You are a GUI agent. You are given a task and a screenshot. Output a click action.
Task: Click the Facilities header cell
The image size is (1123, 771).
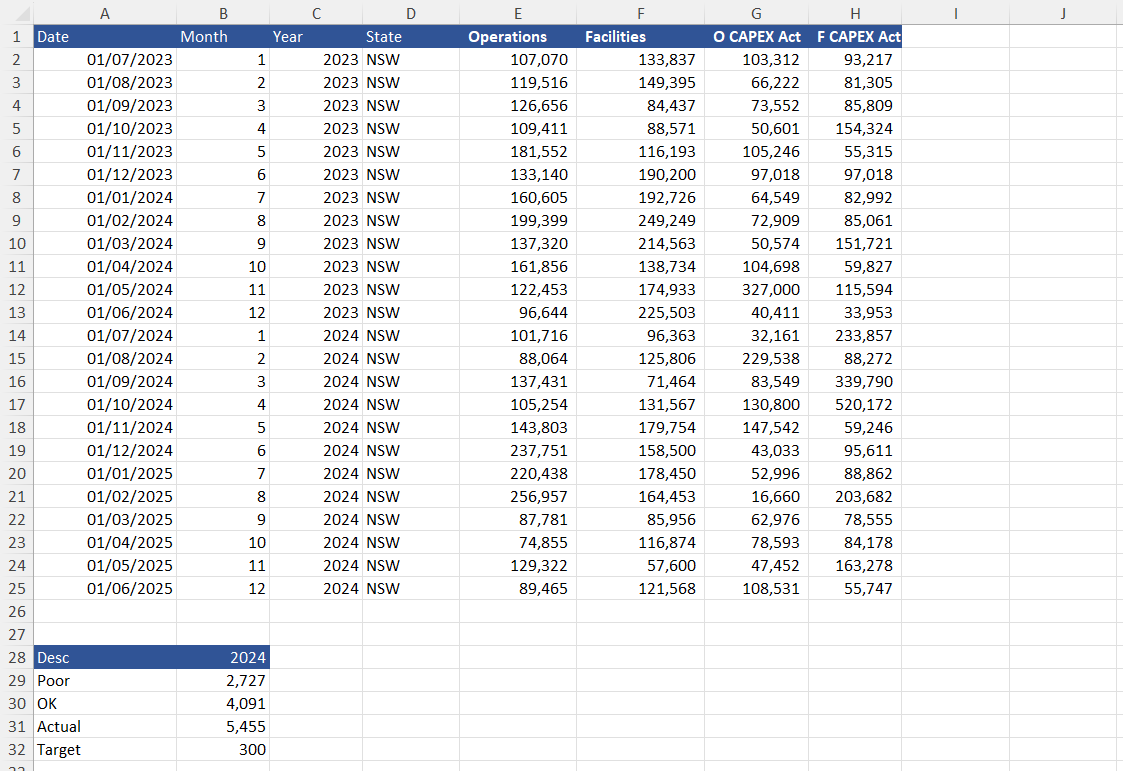point(640,37)
